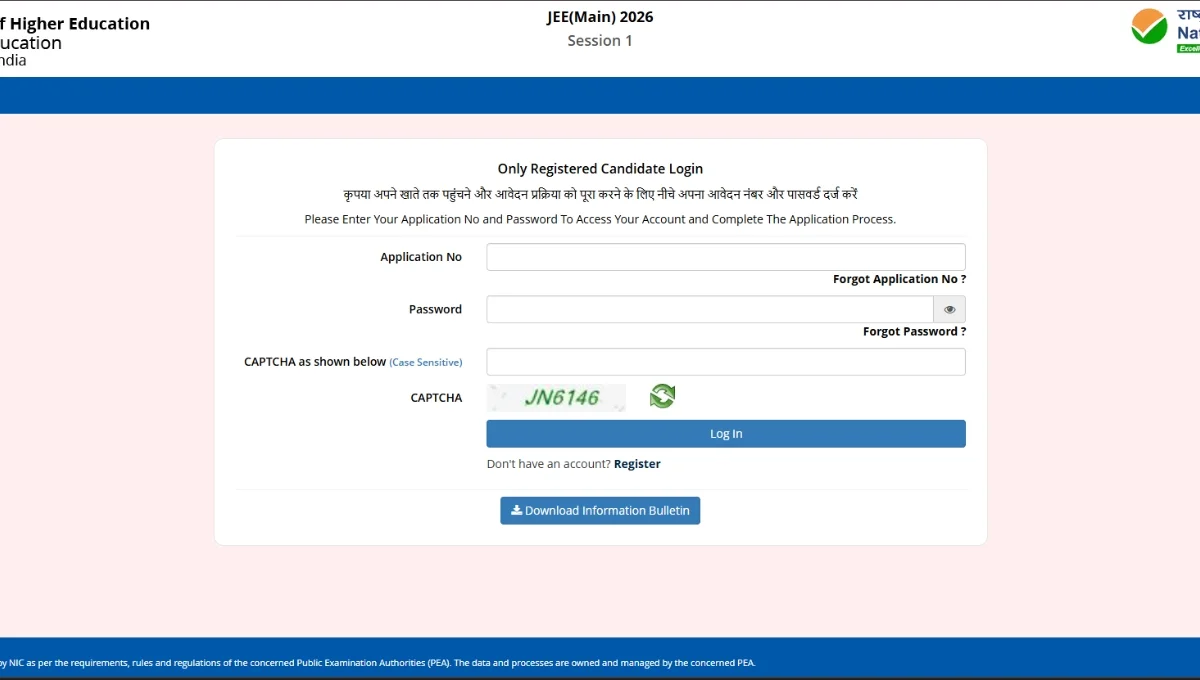Click Download Information Bulletin
1200x680 pixels.
(x=600, y=510)
